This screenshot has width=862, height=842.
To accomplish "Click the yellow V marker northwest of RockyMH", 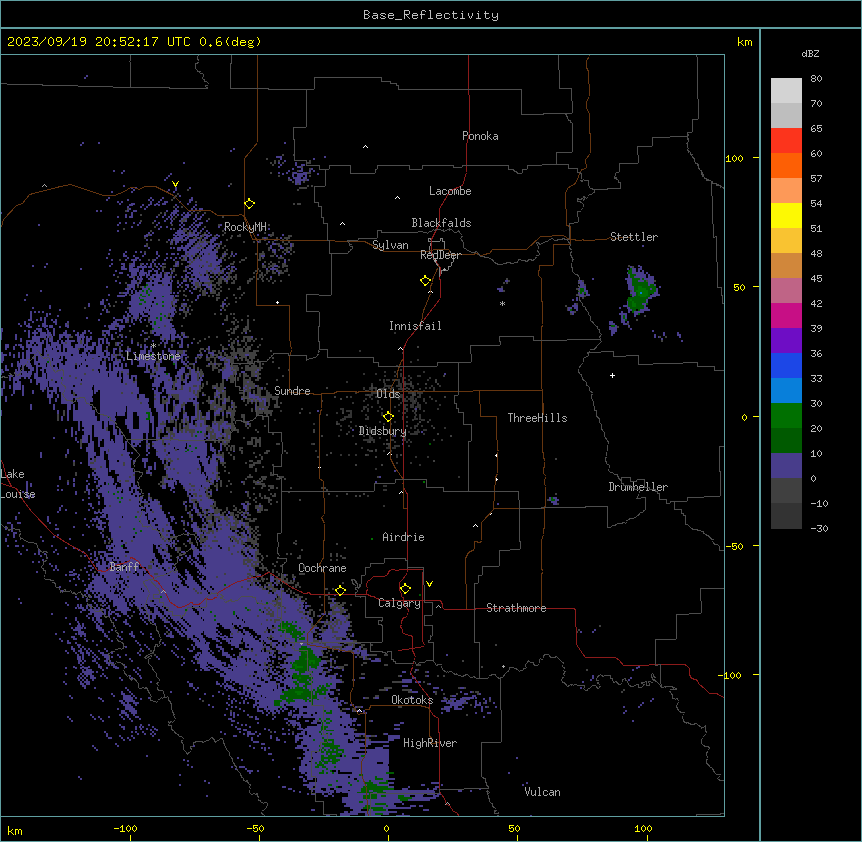I will pyautogui.click(x=175, y=184).
